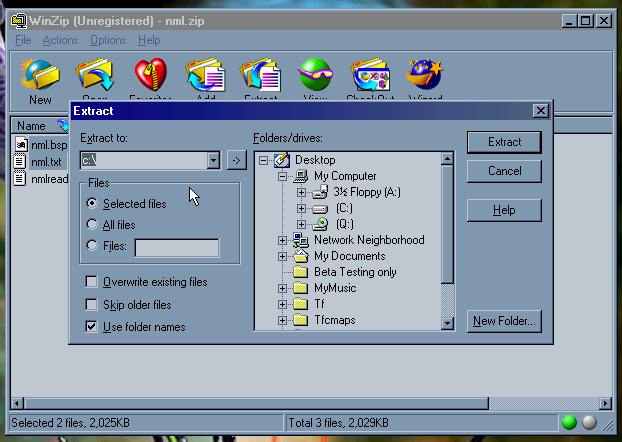Click the arrow button beside Extract to
This screenshot has width=622, height=442.
(236, 160)
